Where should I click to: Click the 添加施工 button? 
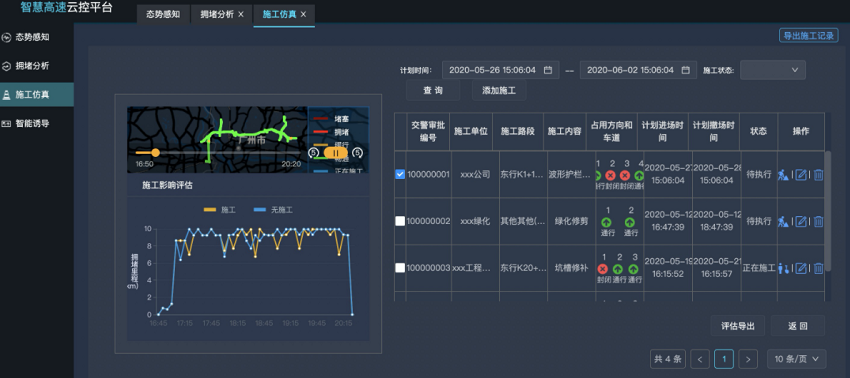click(499, 91)
